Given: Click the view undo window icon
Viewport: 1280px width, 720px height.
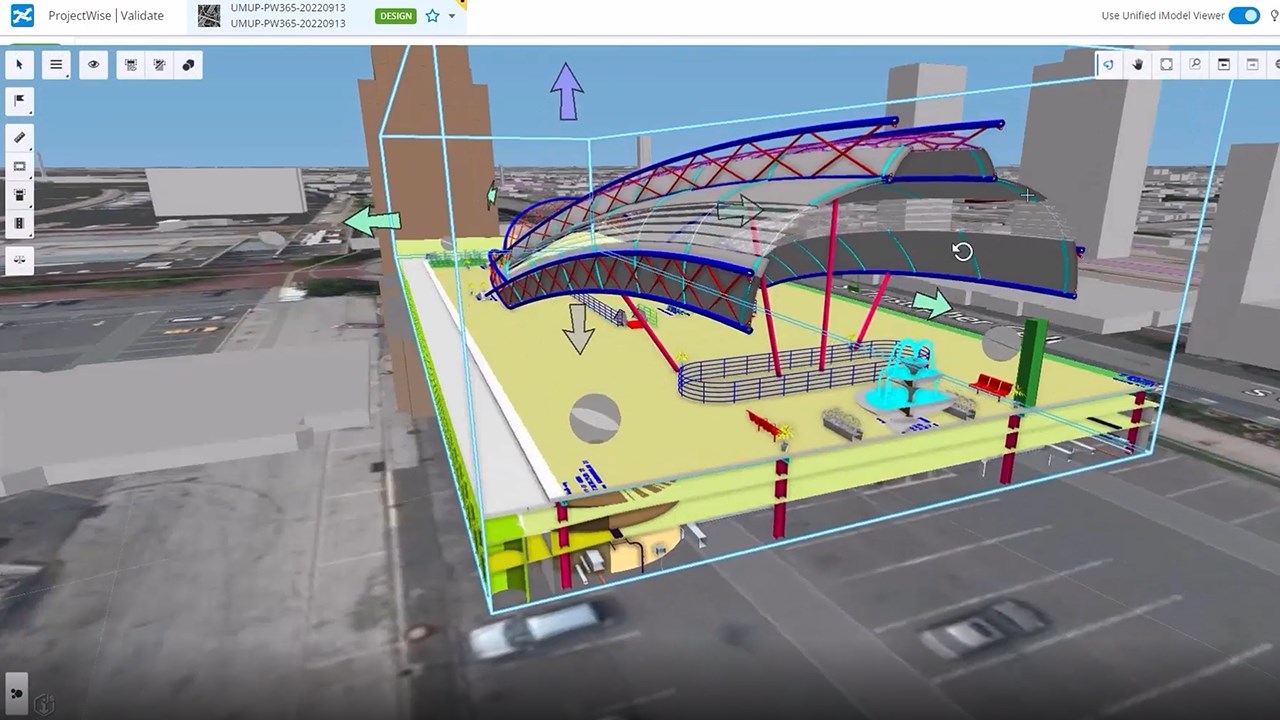Looking at the screenshot, I should [x=1223, y=65].
